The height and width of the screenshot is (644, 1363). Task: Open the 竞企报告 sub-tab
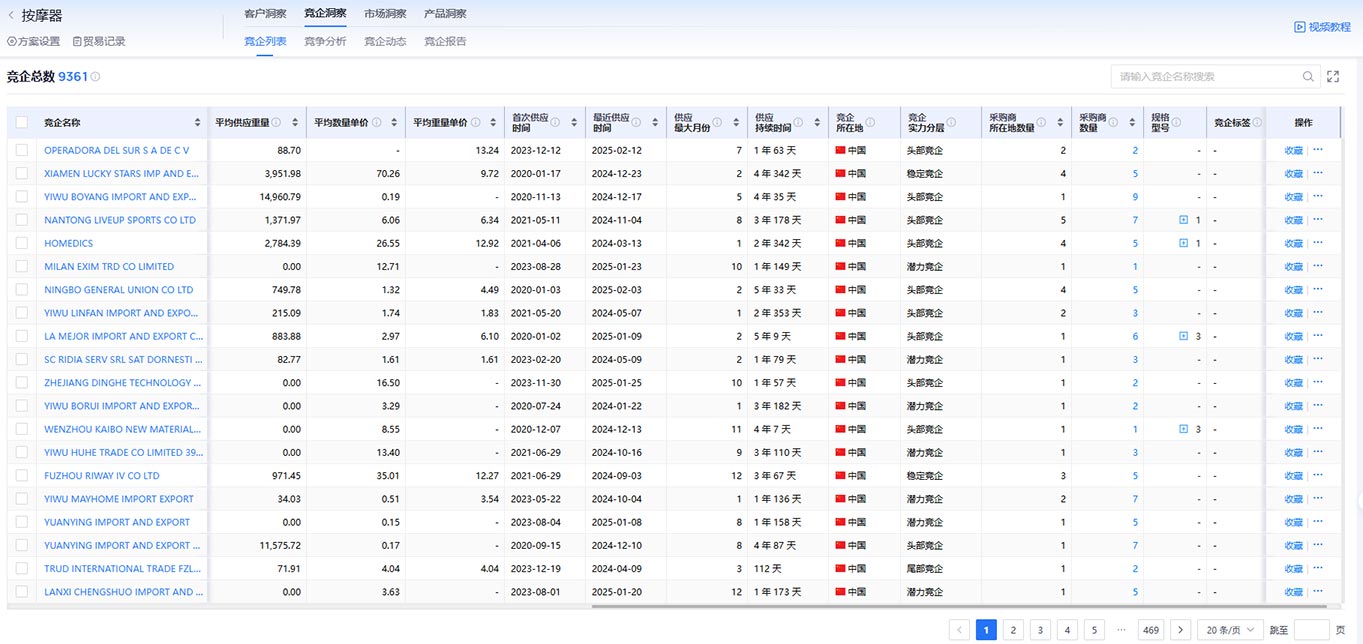(445, 42)
